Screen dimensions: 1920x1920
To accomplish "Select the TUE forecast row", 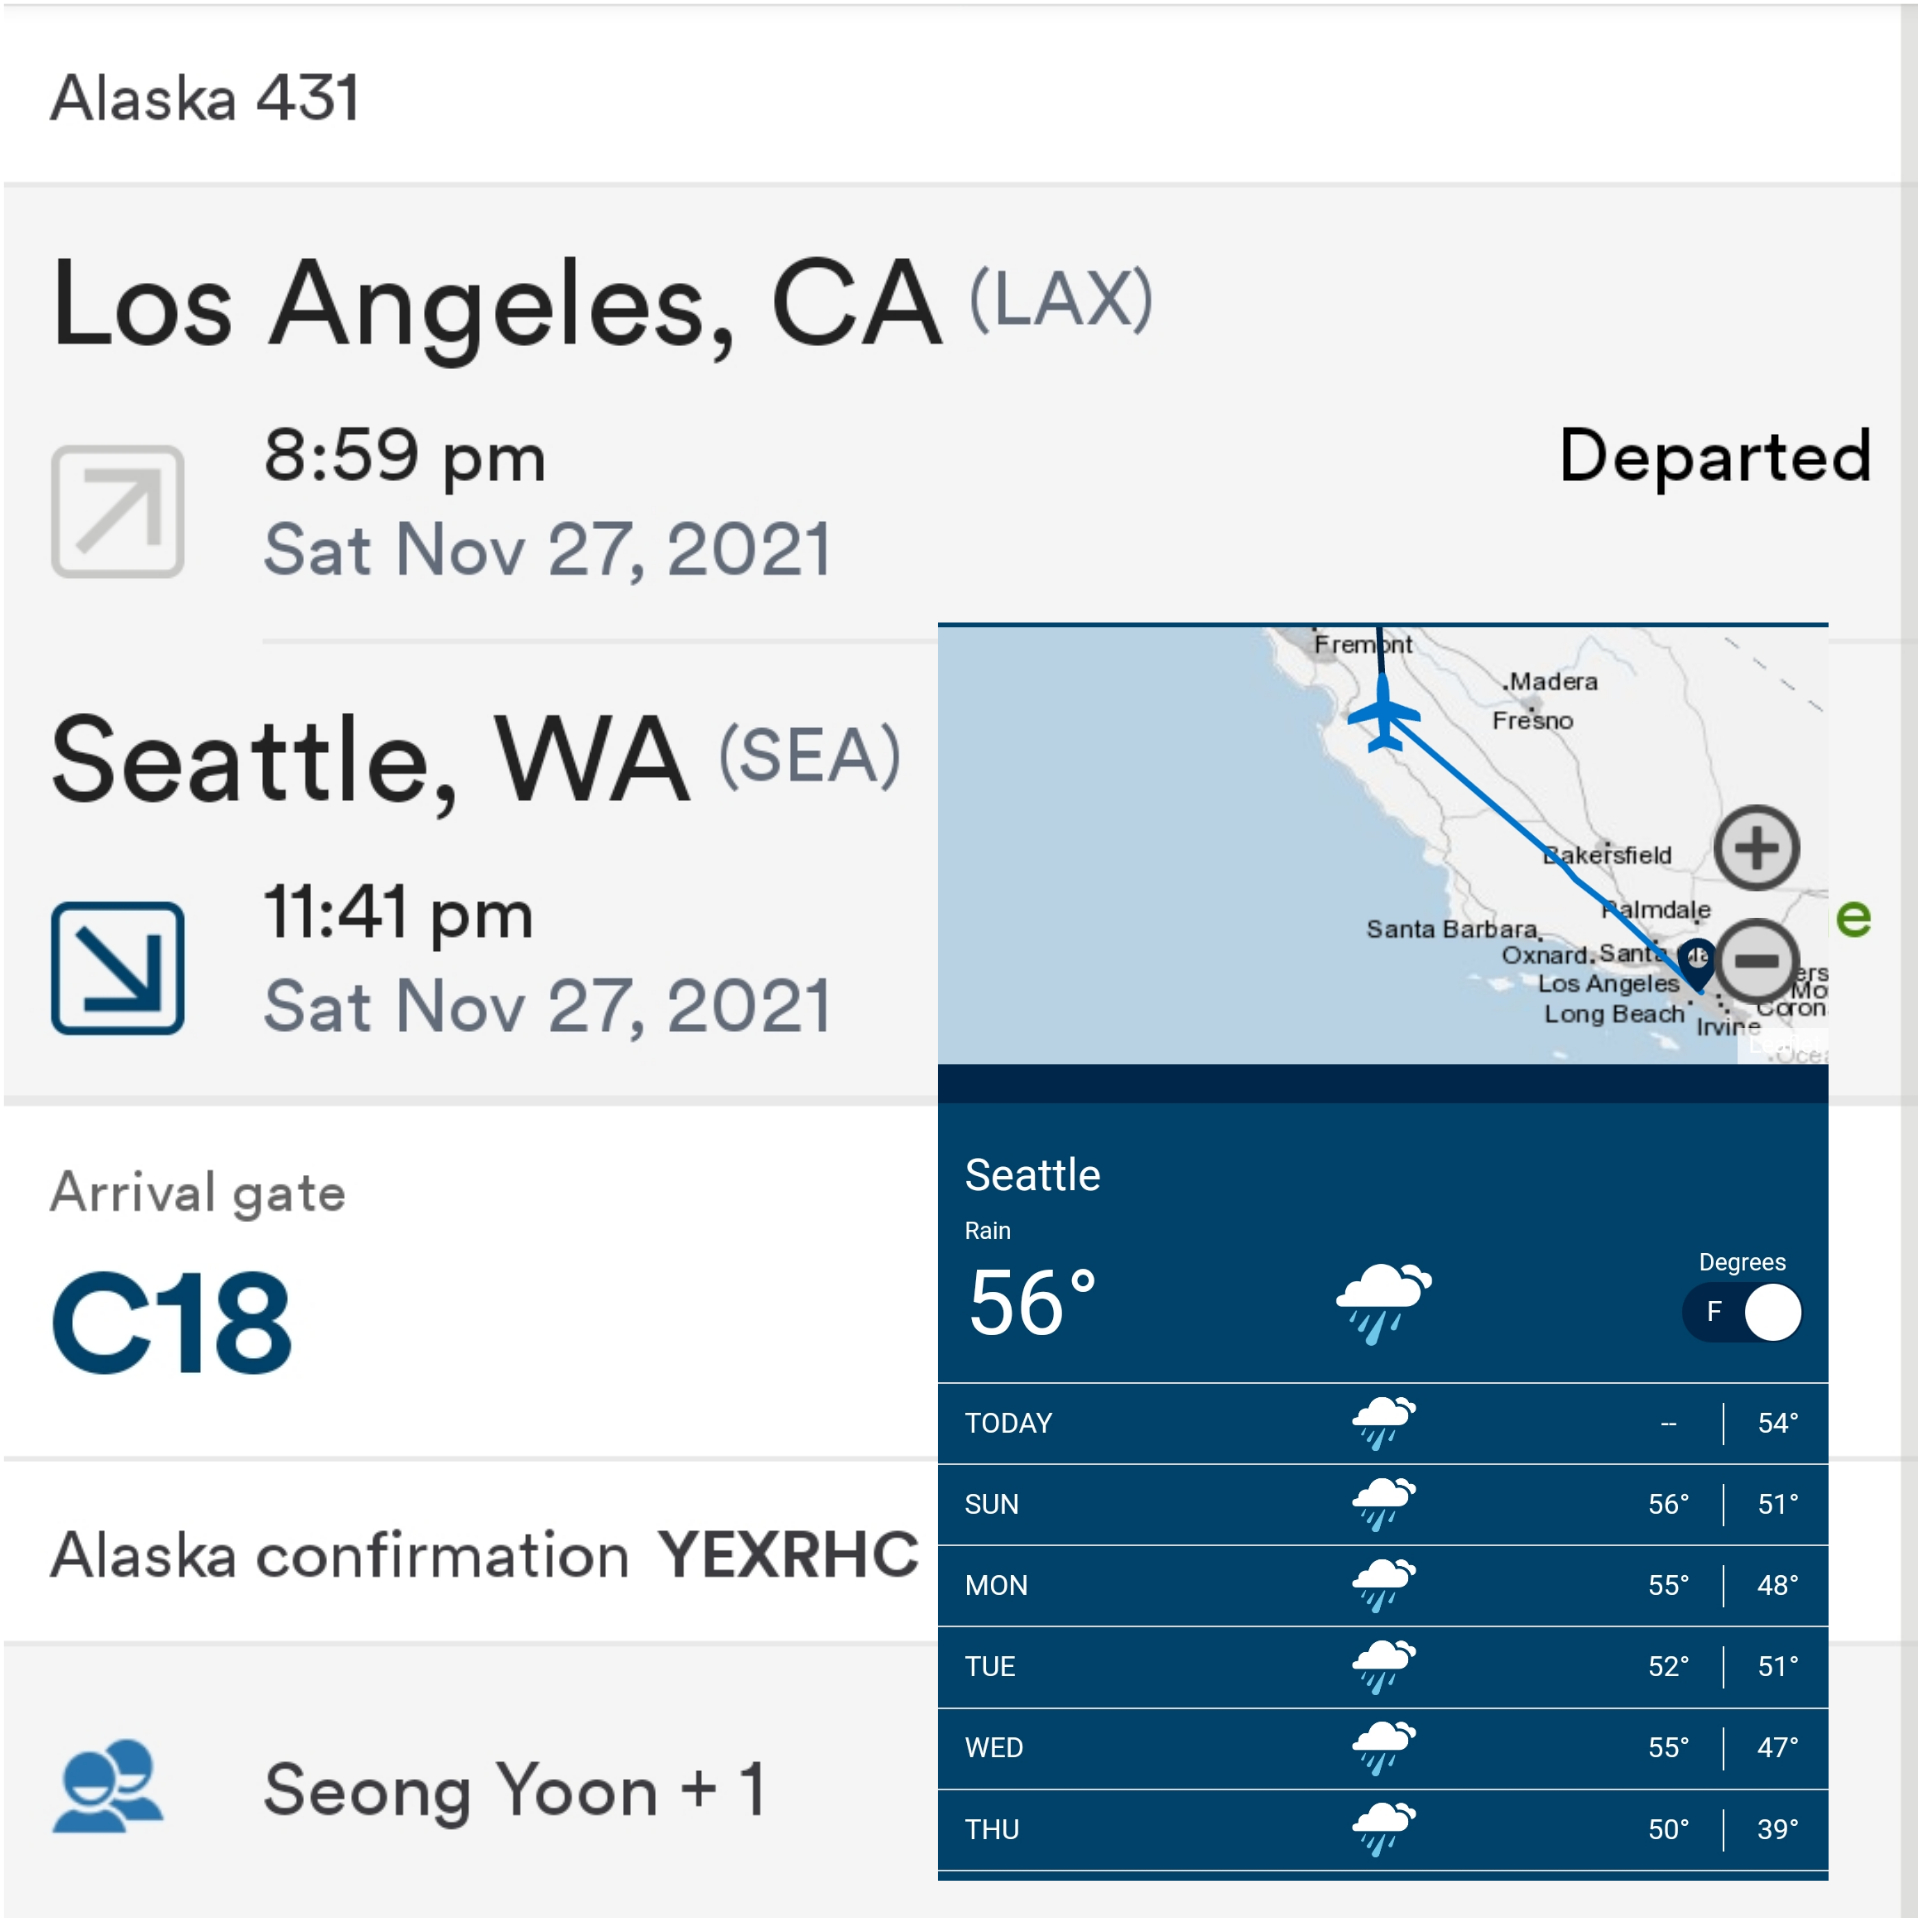I will (x=1382, y=1666).
